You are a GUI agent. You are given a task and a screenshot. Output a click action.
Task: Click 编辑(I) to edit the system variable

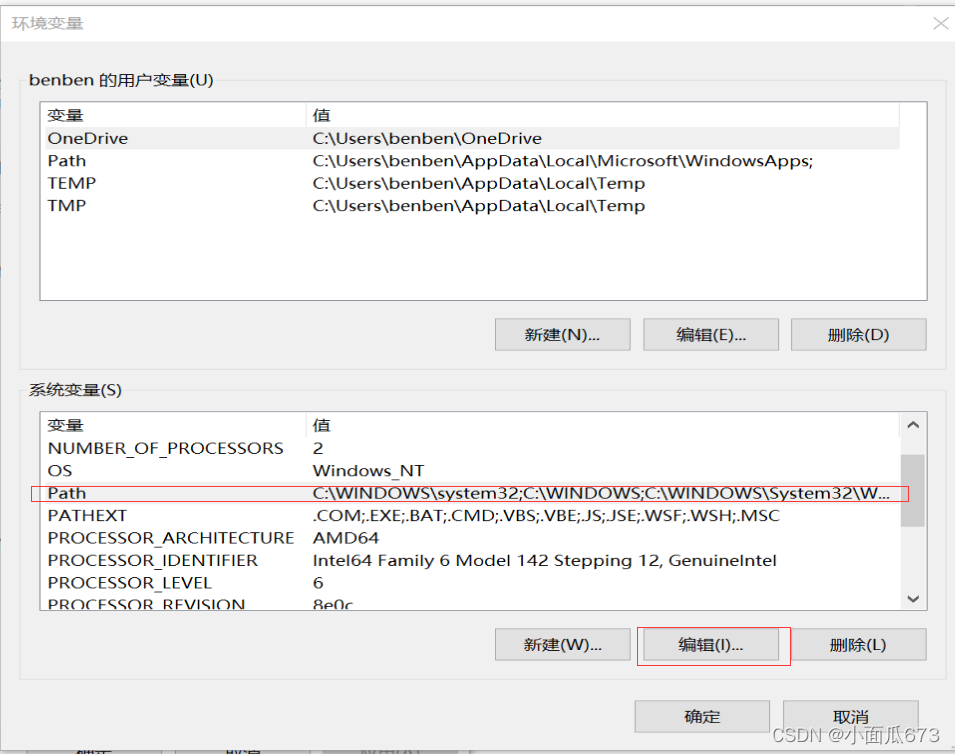click(x=710, y=645)
